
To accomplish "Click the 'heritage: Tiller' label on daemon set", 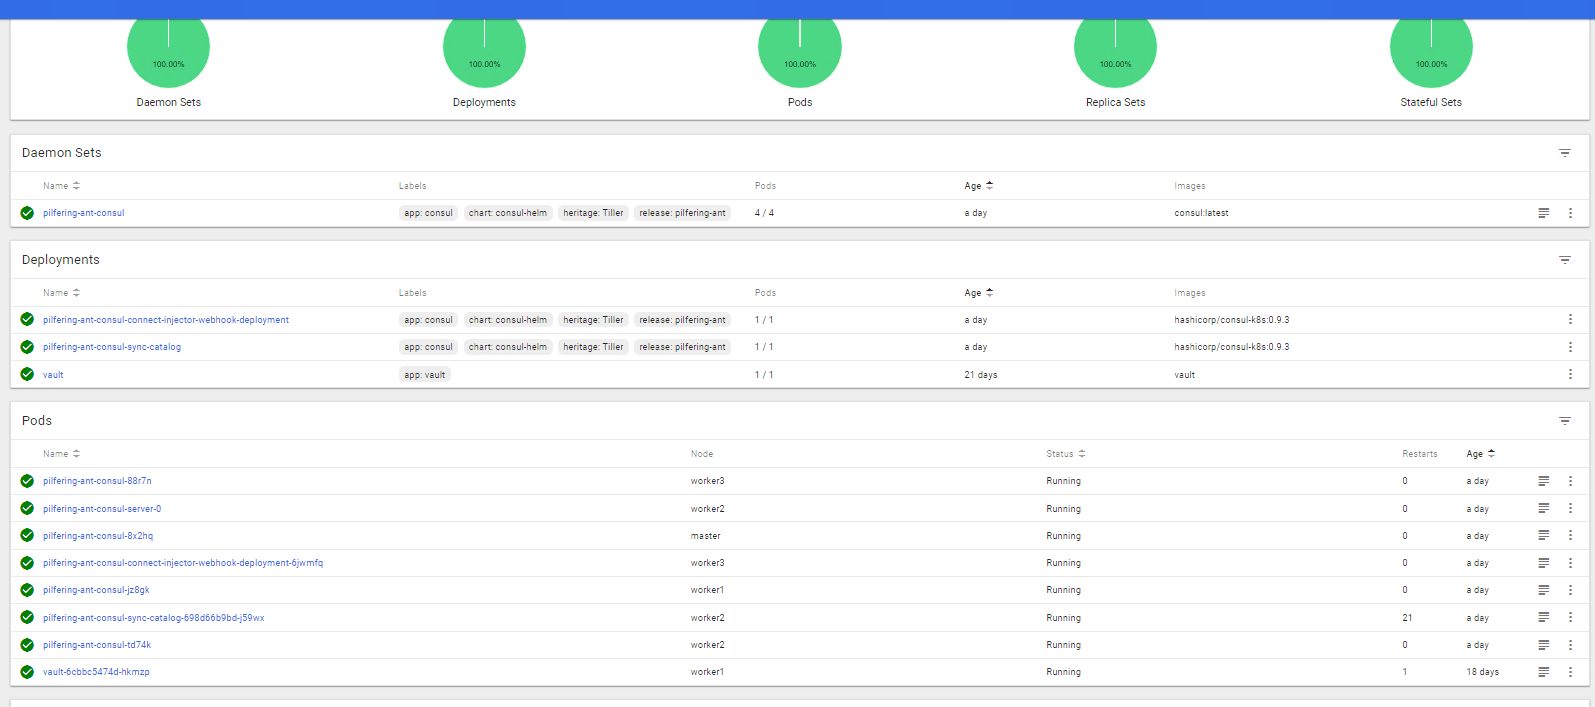I will pyautogui.click(x=593, y=213).
